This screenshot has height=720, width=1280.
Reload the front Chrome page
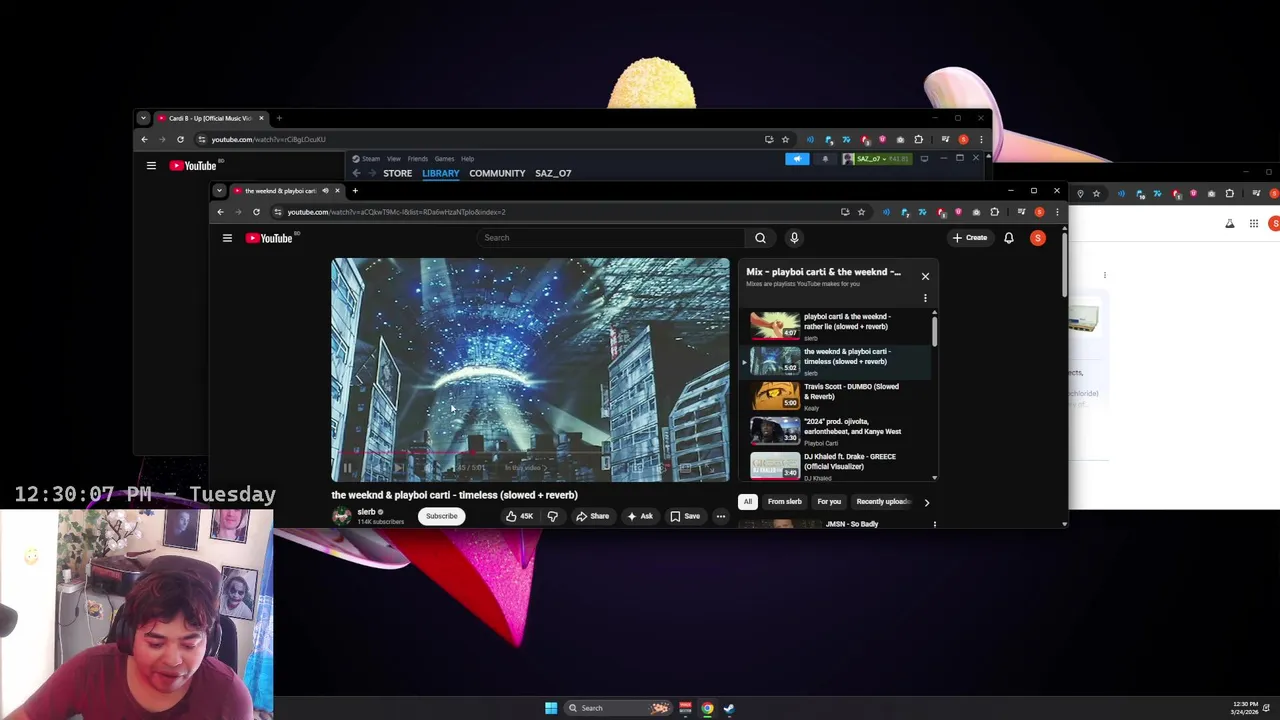[x=256, y=212]
